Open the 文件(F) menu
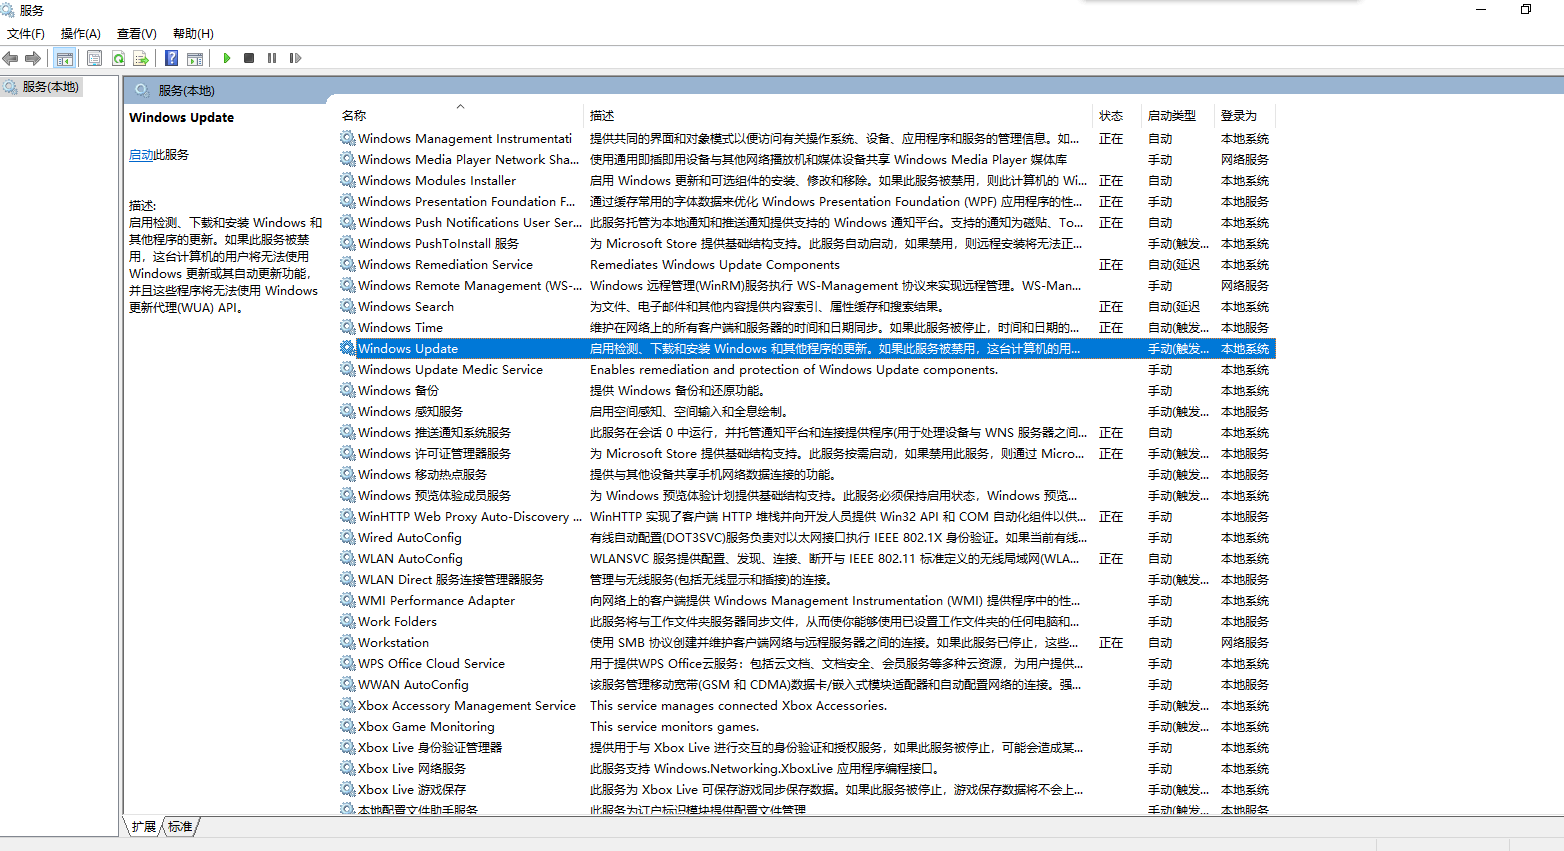1564x851 pixels. [26, 33]
